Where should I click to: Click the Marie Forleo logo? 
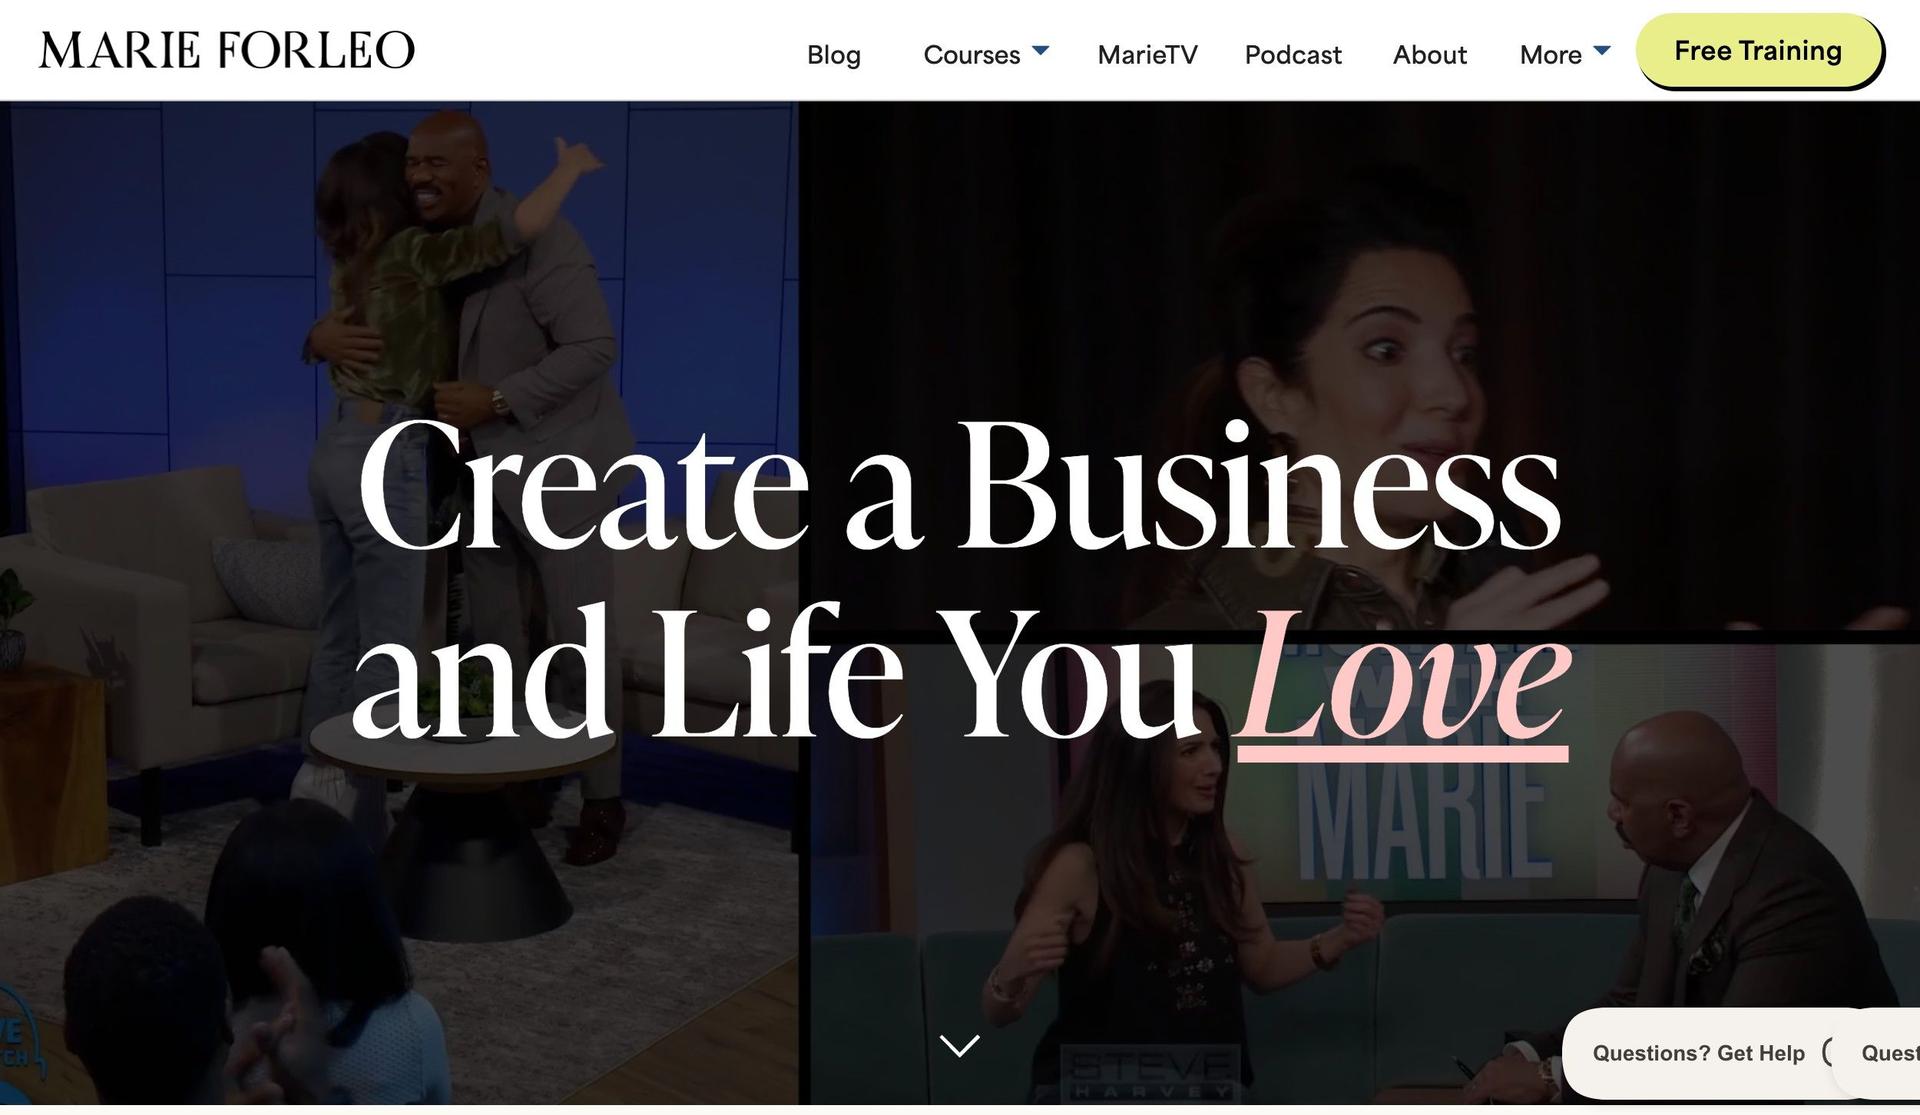click(227, 50)
